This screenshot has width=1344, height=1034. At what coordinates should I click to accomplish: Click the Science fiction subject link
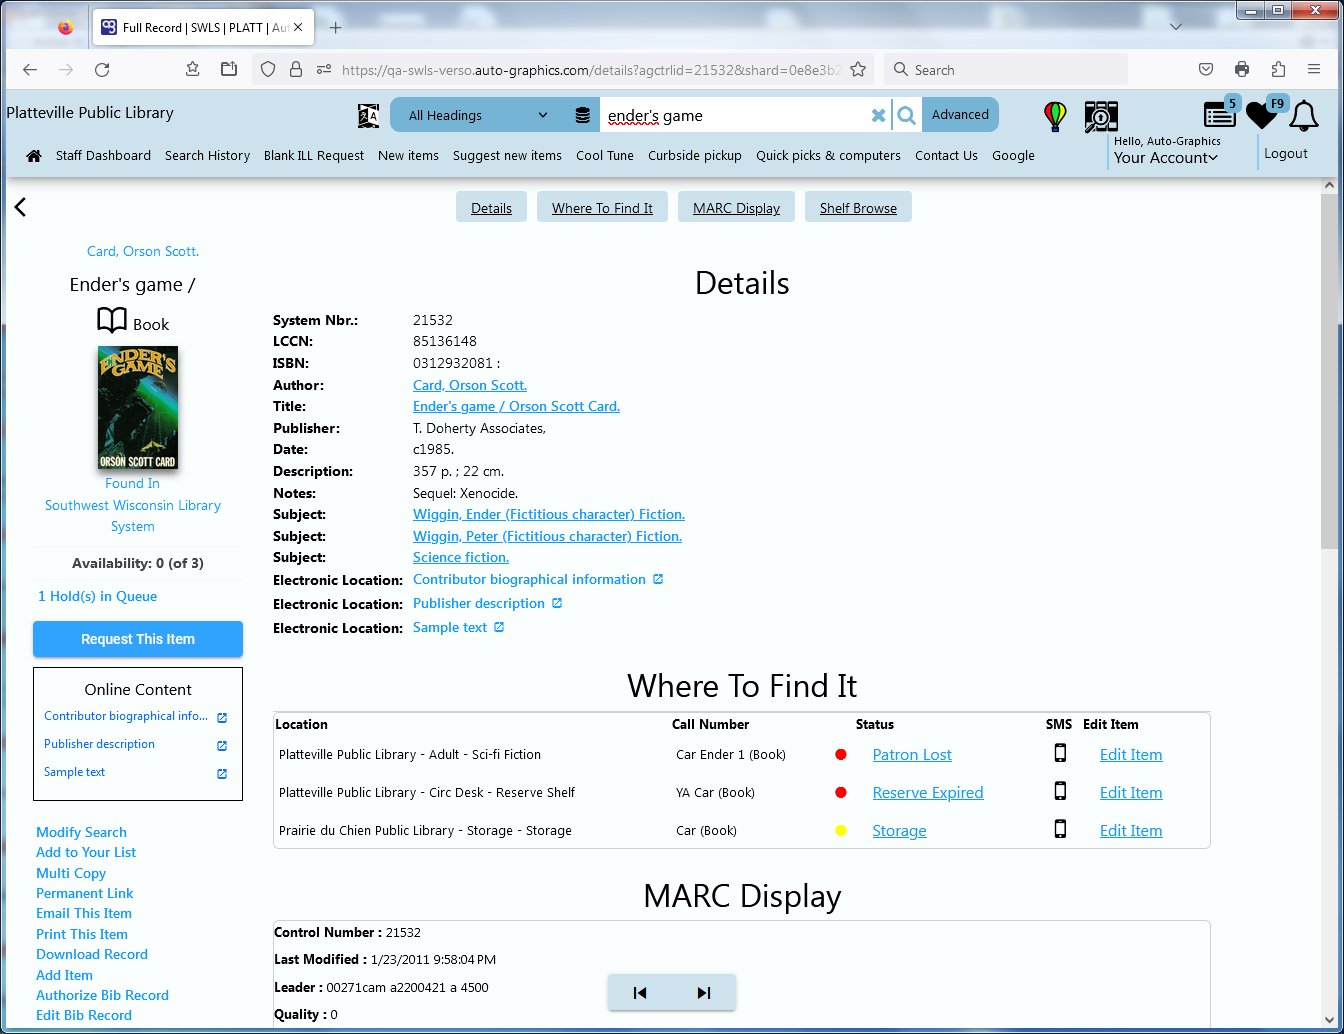pos(461,558)
